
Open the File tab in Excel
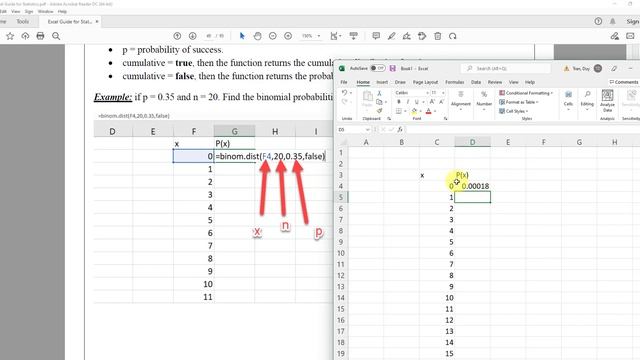[x=344, y=82]
